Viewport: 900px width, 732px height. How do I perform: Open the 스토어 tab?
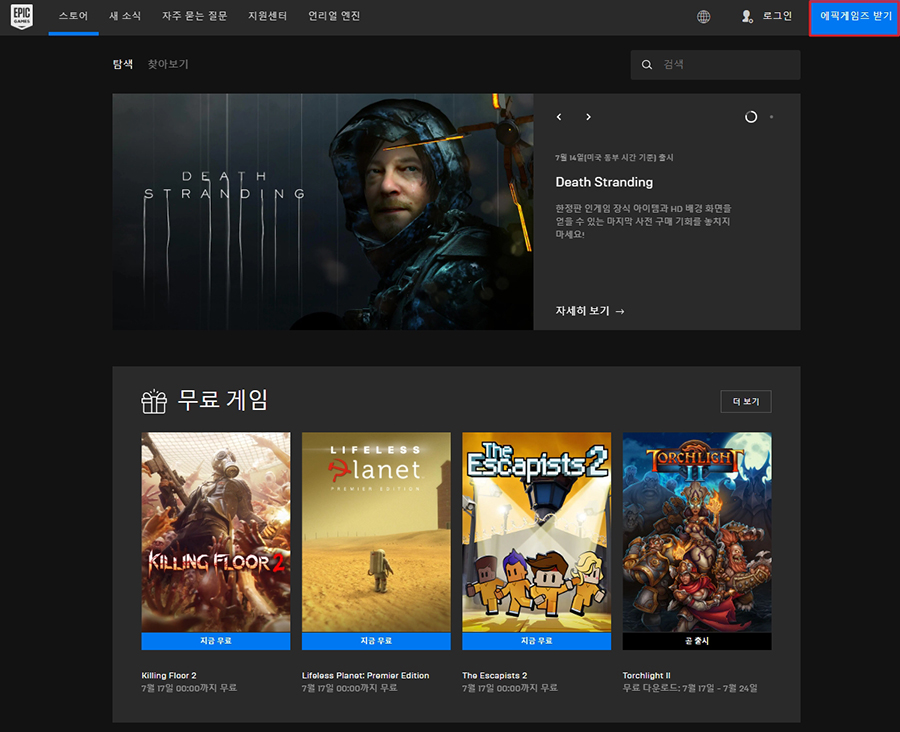point(73,16)
